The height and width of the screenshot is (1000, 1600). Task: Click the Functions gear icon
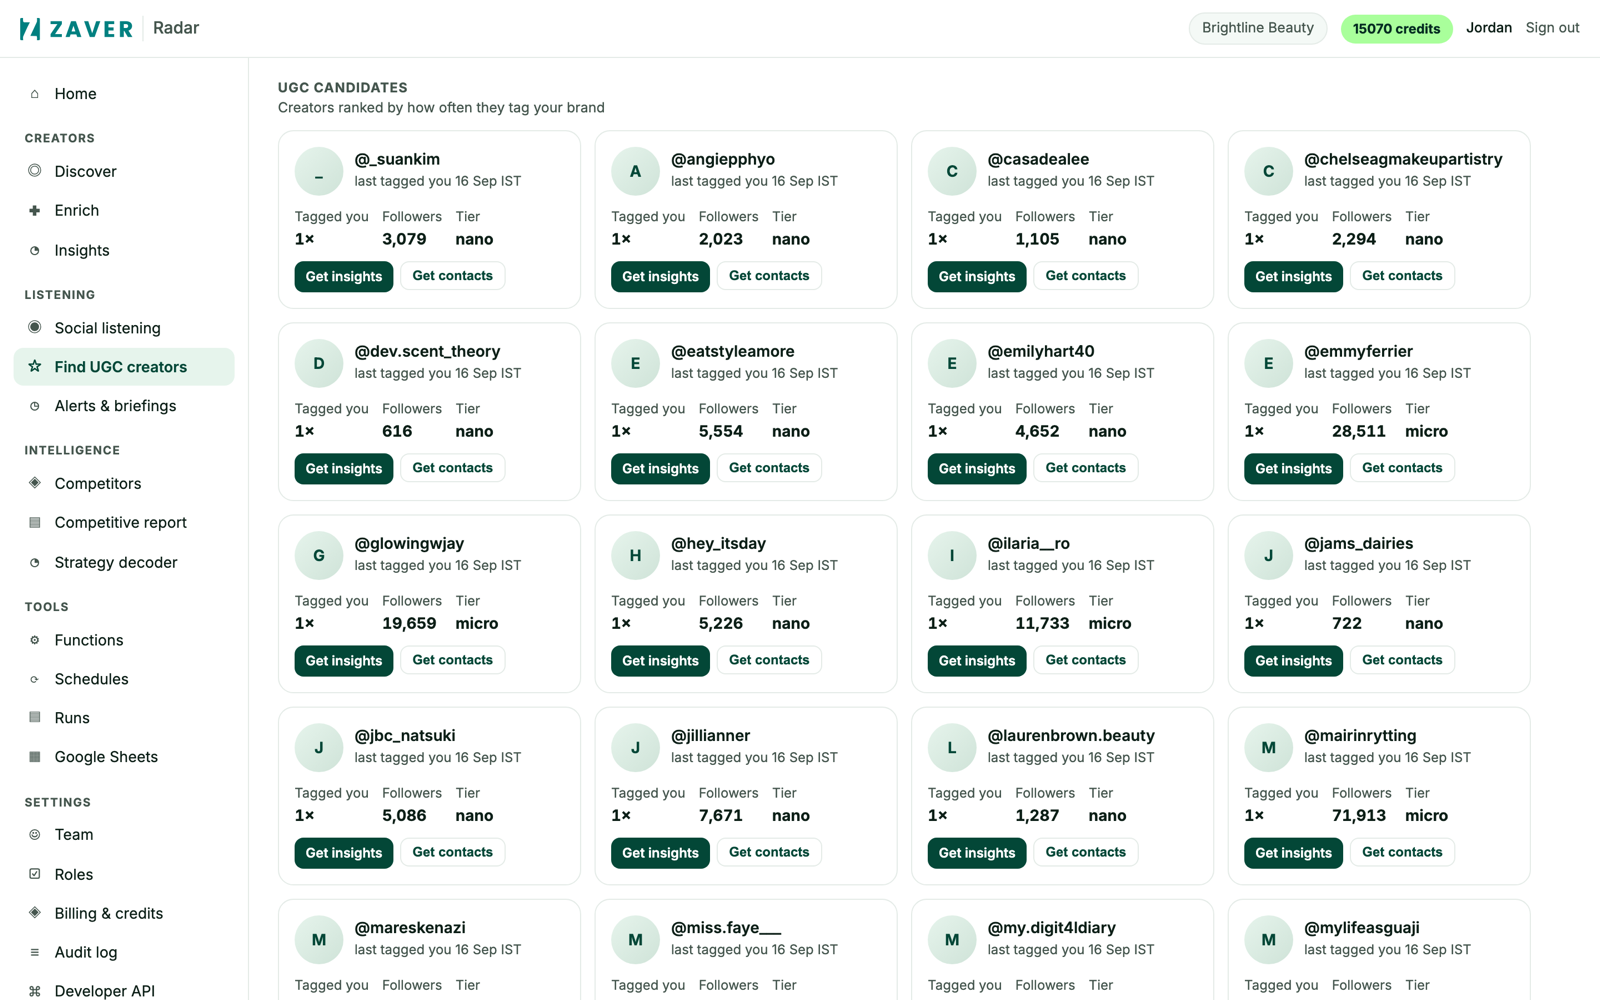[x=35, y=640]
